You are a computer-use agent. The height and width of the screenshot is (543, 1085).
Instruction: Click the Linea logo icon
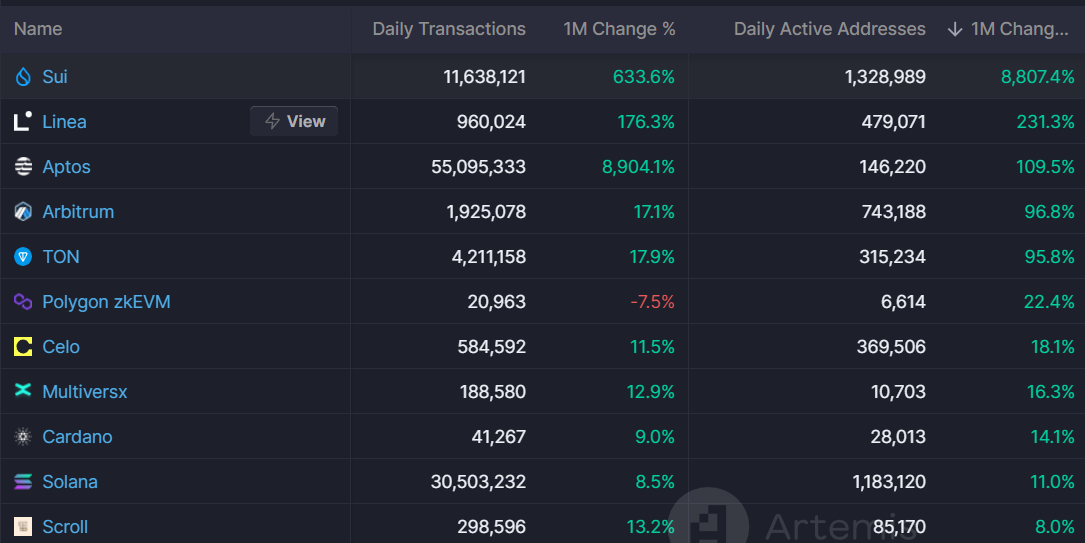tap(23, 122)
